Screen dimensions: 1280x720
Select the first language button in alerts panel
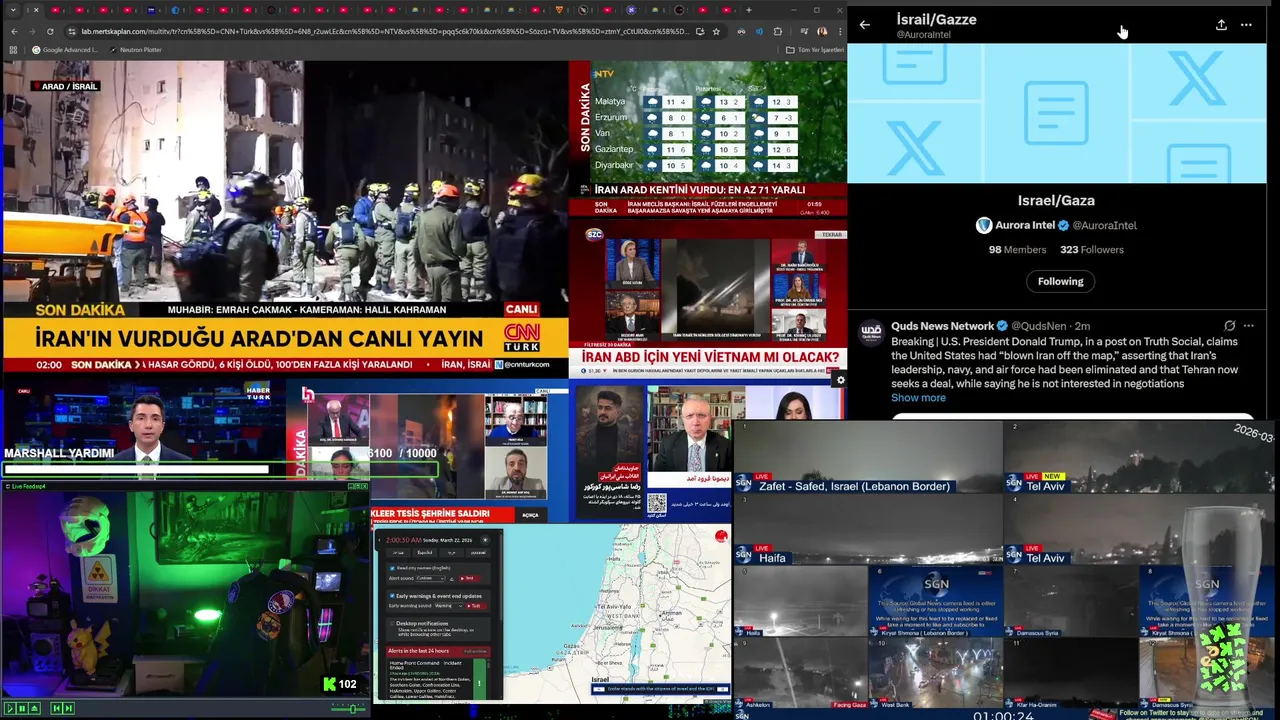point(398,552)
